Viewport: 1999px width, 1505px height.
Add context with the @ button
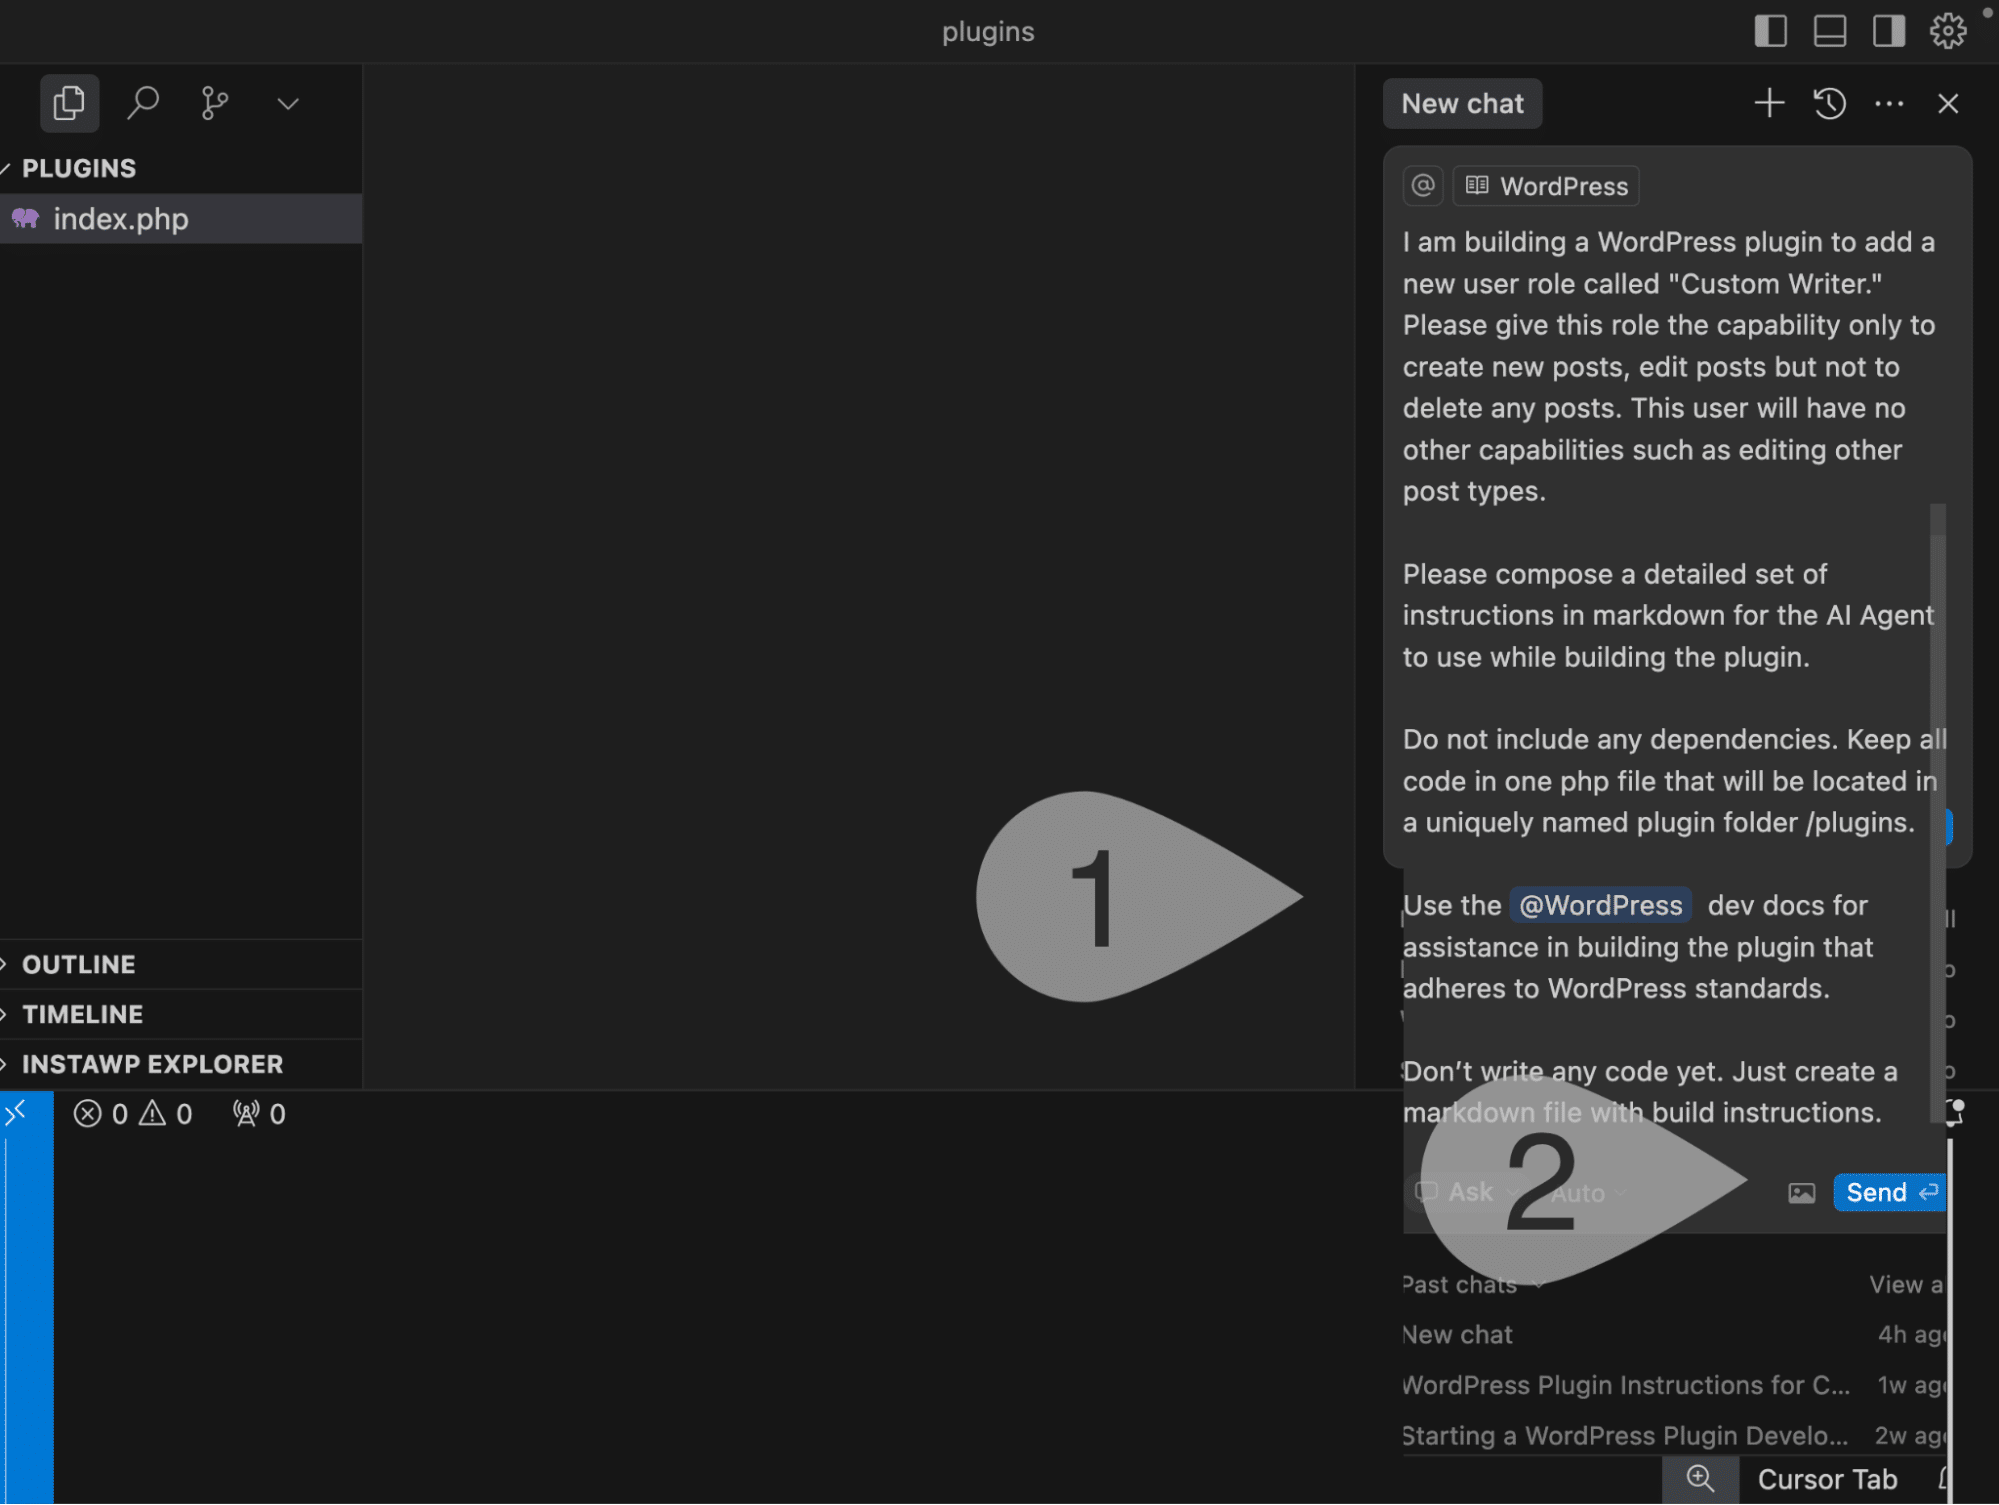coord(1423,185)
